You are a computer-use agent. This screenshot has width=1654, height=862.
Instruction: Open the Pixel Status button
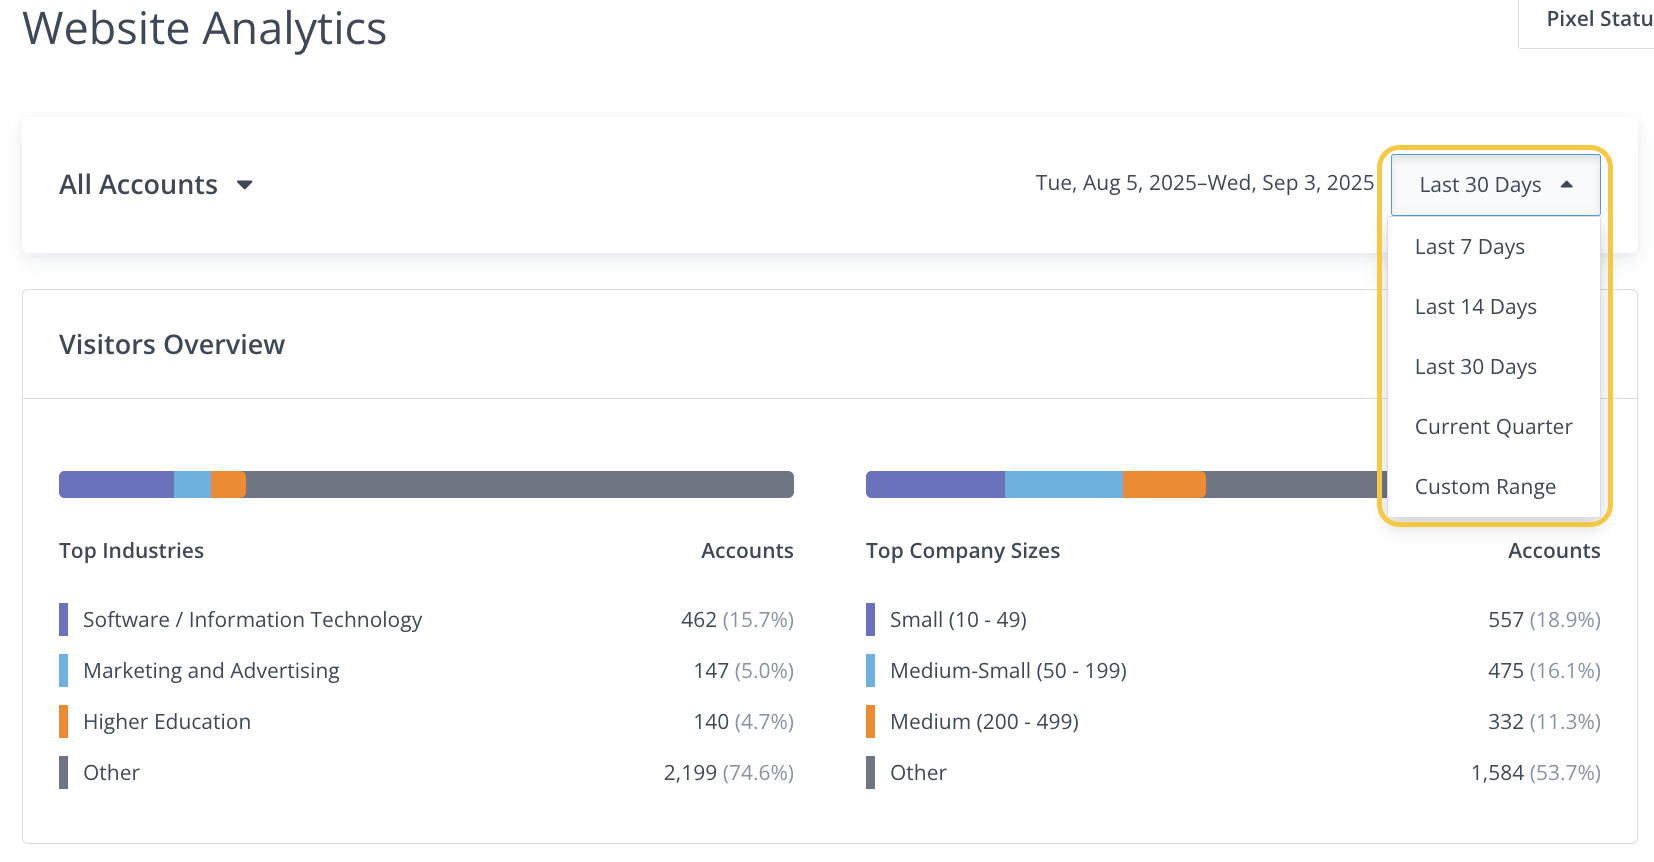point(1597,20)
